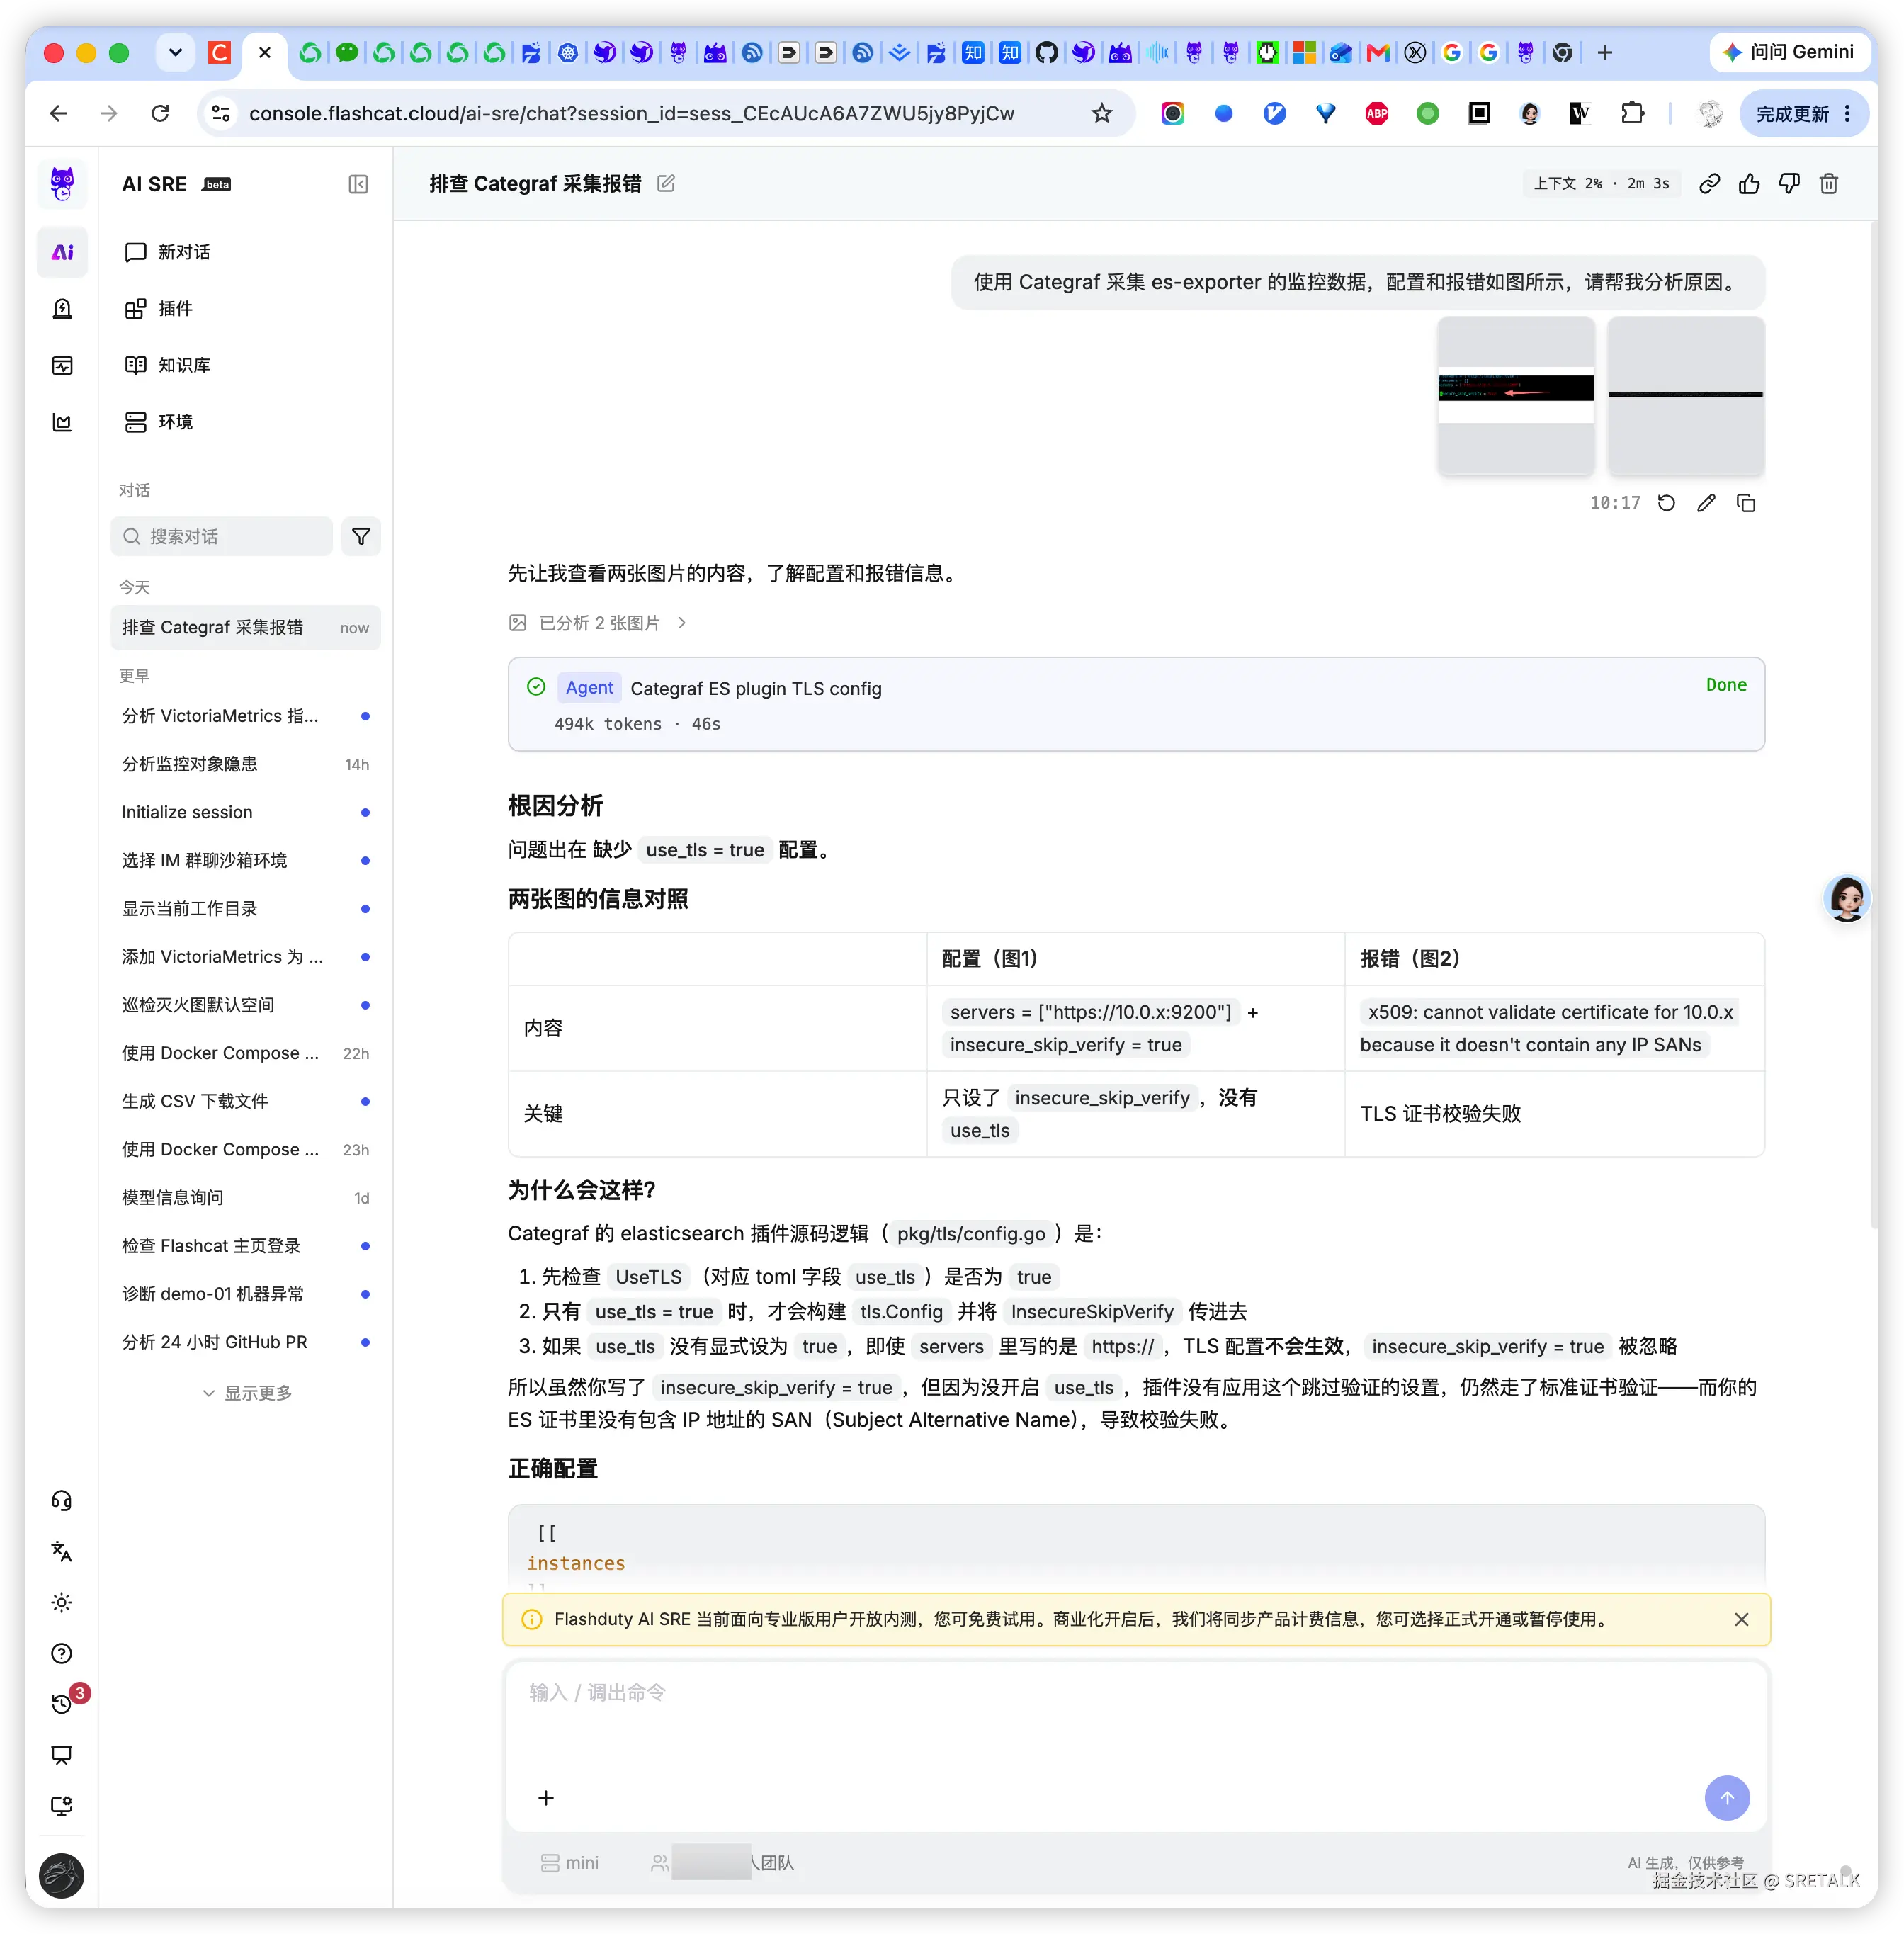Open the filter for conversations

(361, 537)
